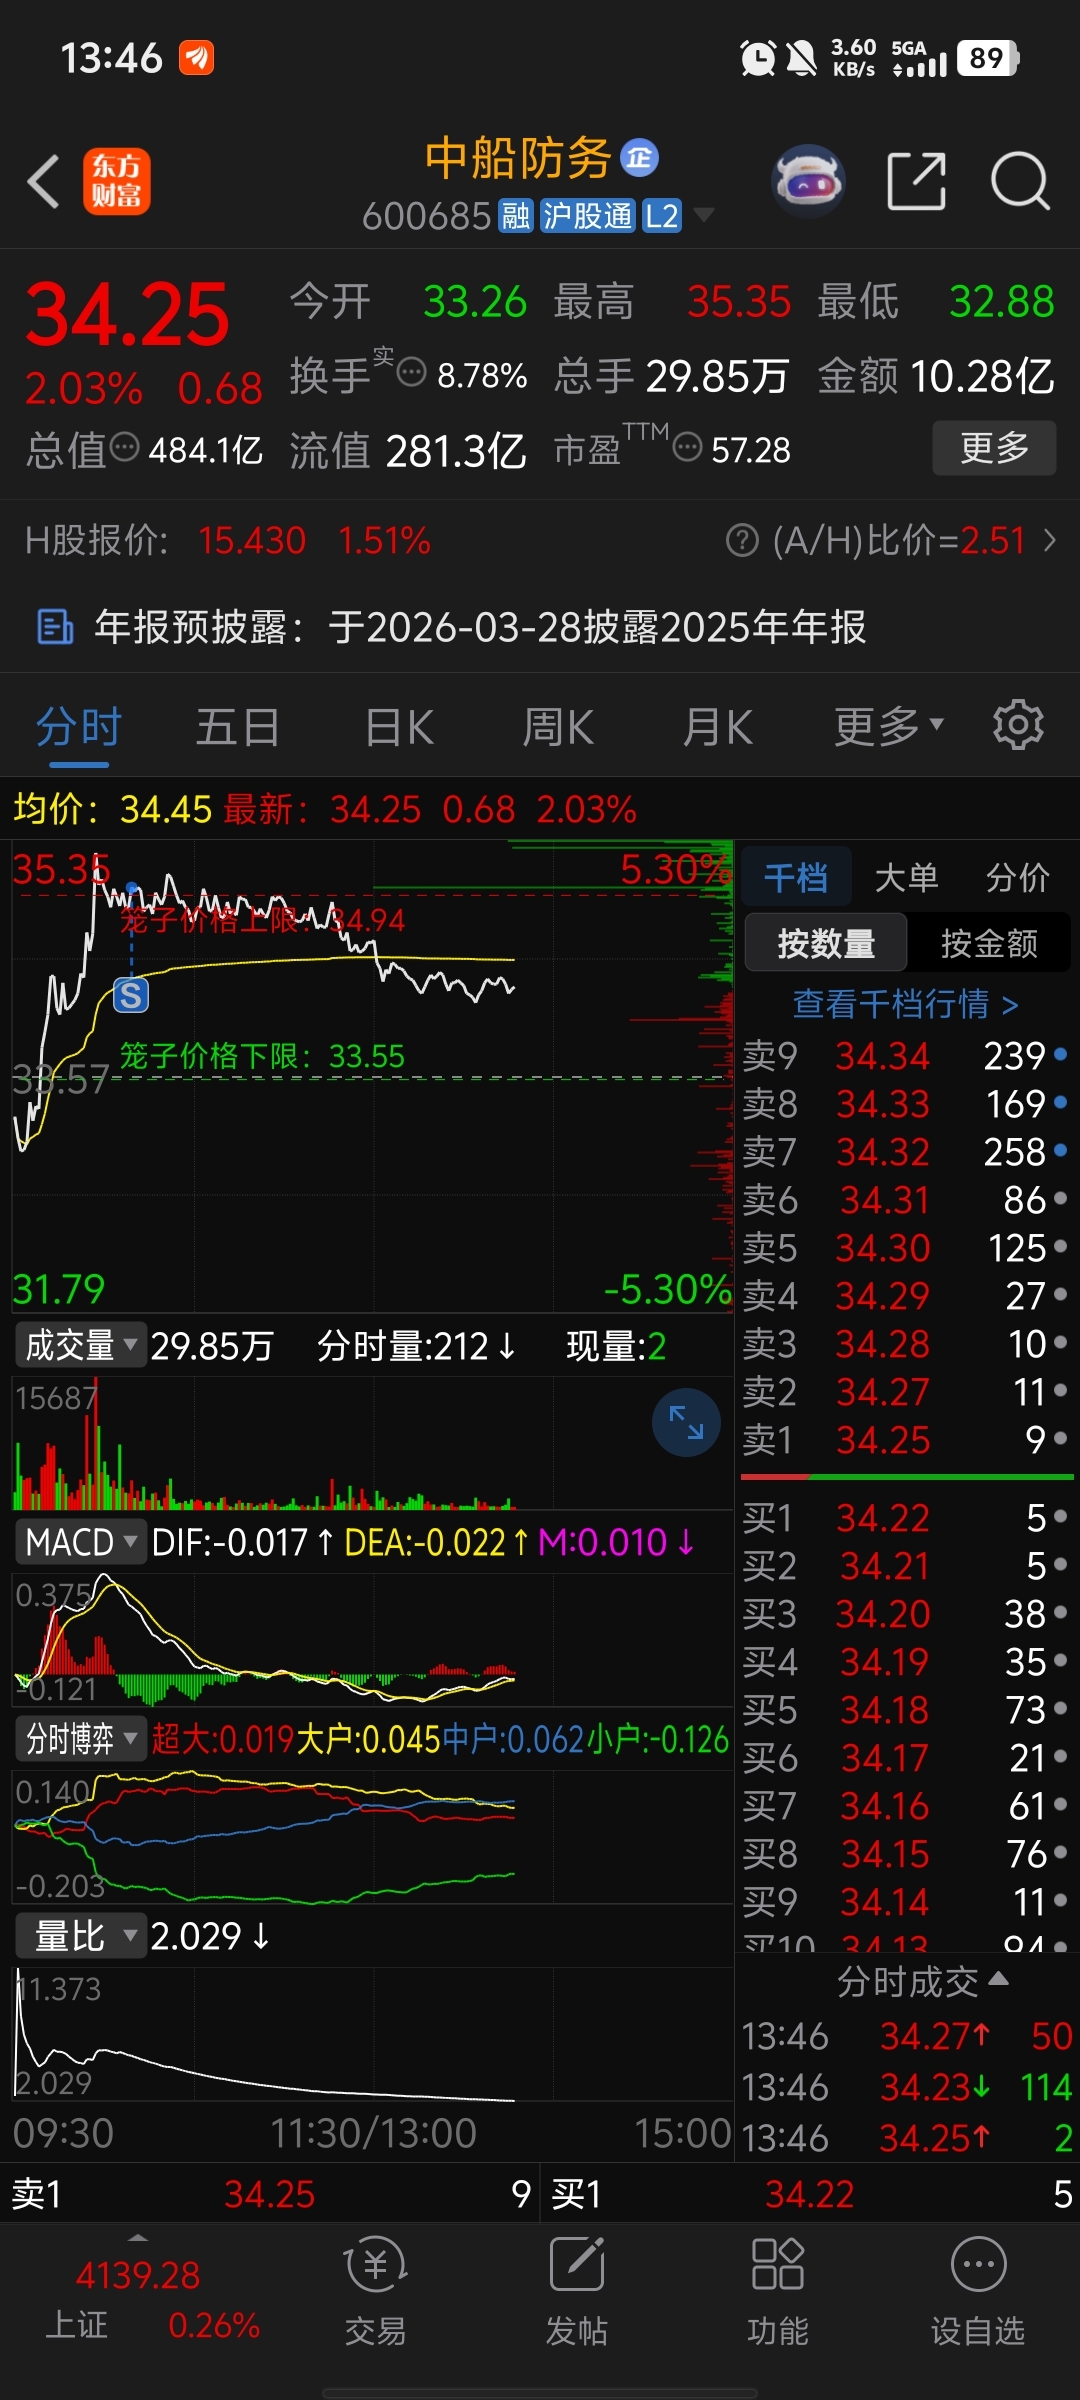Open the MACD indicator dropdown
The image size is (1080, 2400).
click(x=80, y=1542)
